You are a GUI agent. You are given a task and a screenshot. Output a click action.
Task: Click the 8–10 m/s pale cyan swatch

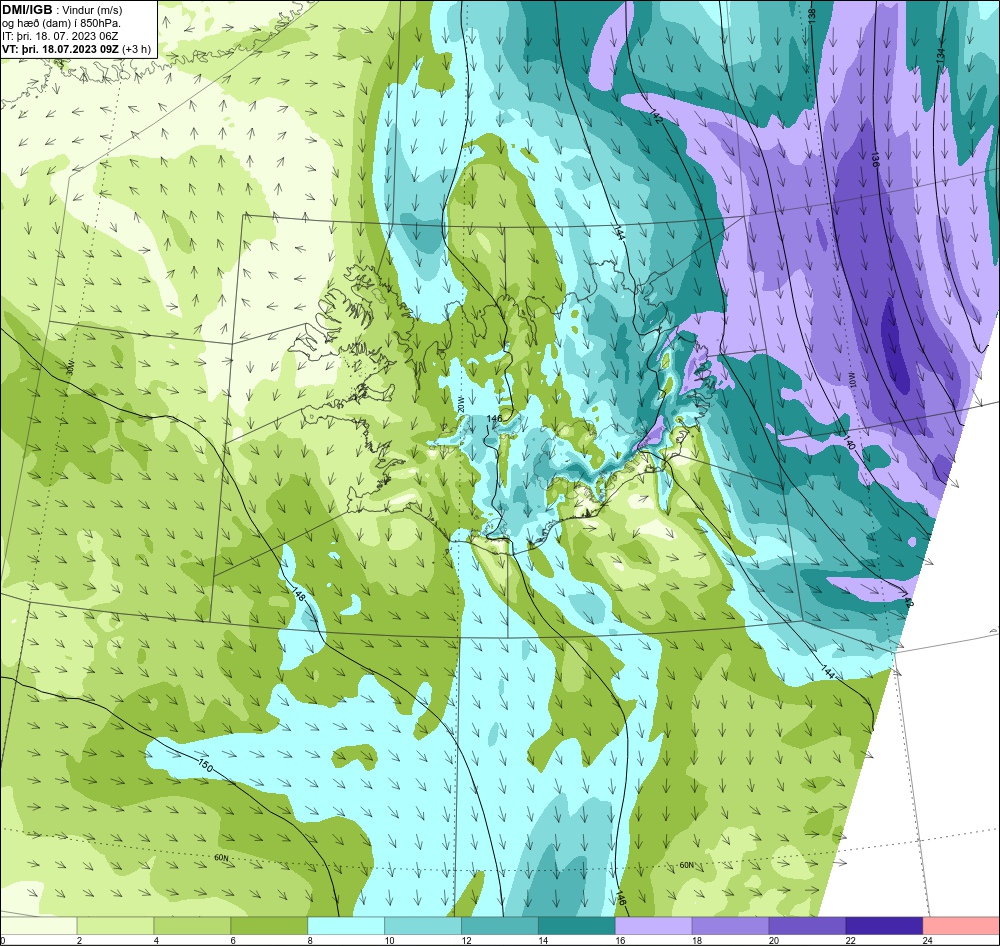[346, 926]
